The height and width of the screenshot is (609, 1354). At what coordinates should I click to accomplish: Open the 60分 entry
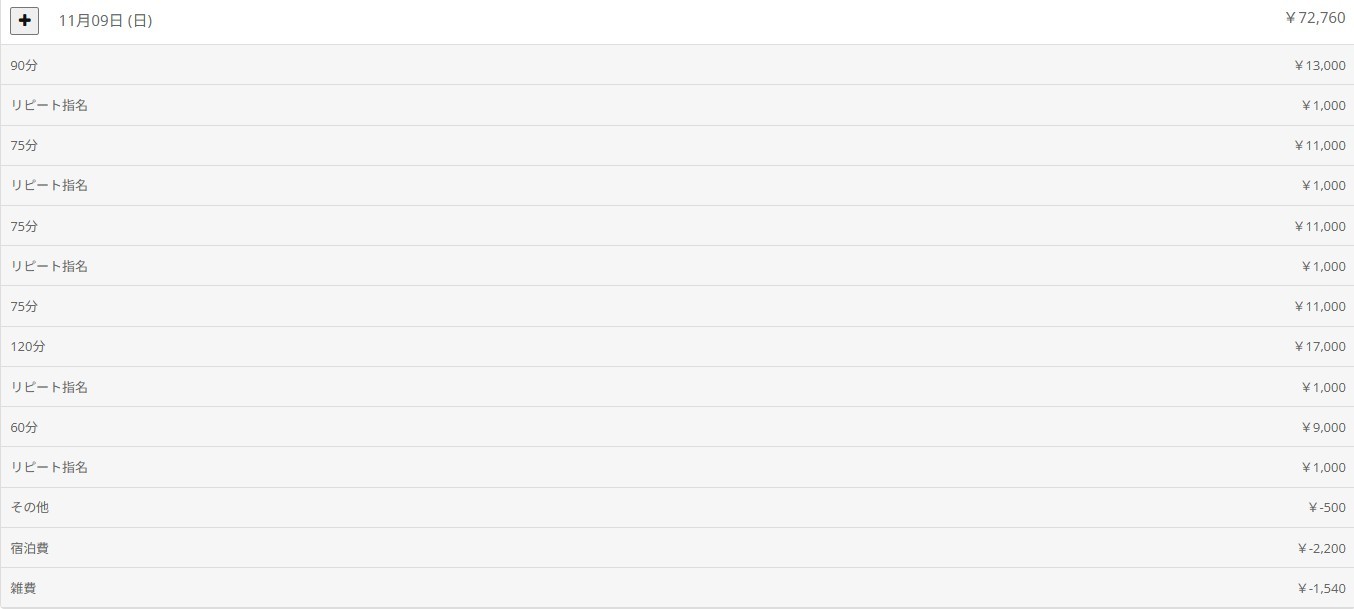pyautogui.click(x=25, y=427)
